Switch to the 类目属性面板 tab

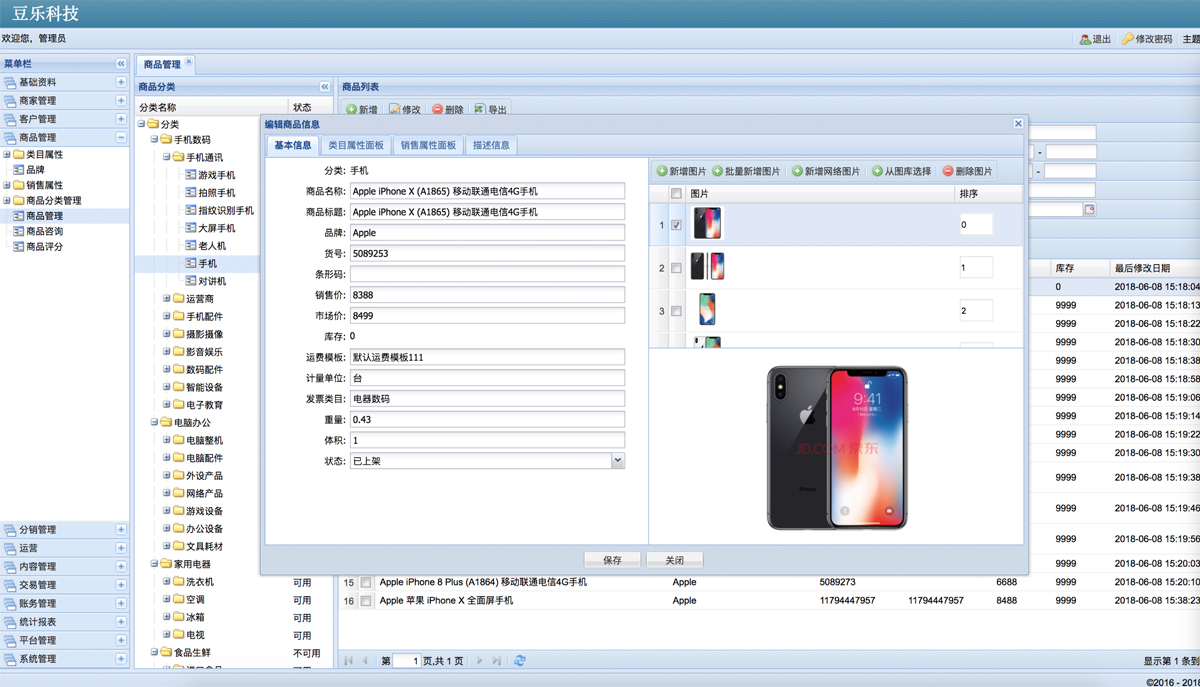(x=356, y=145)
